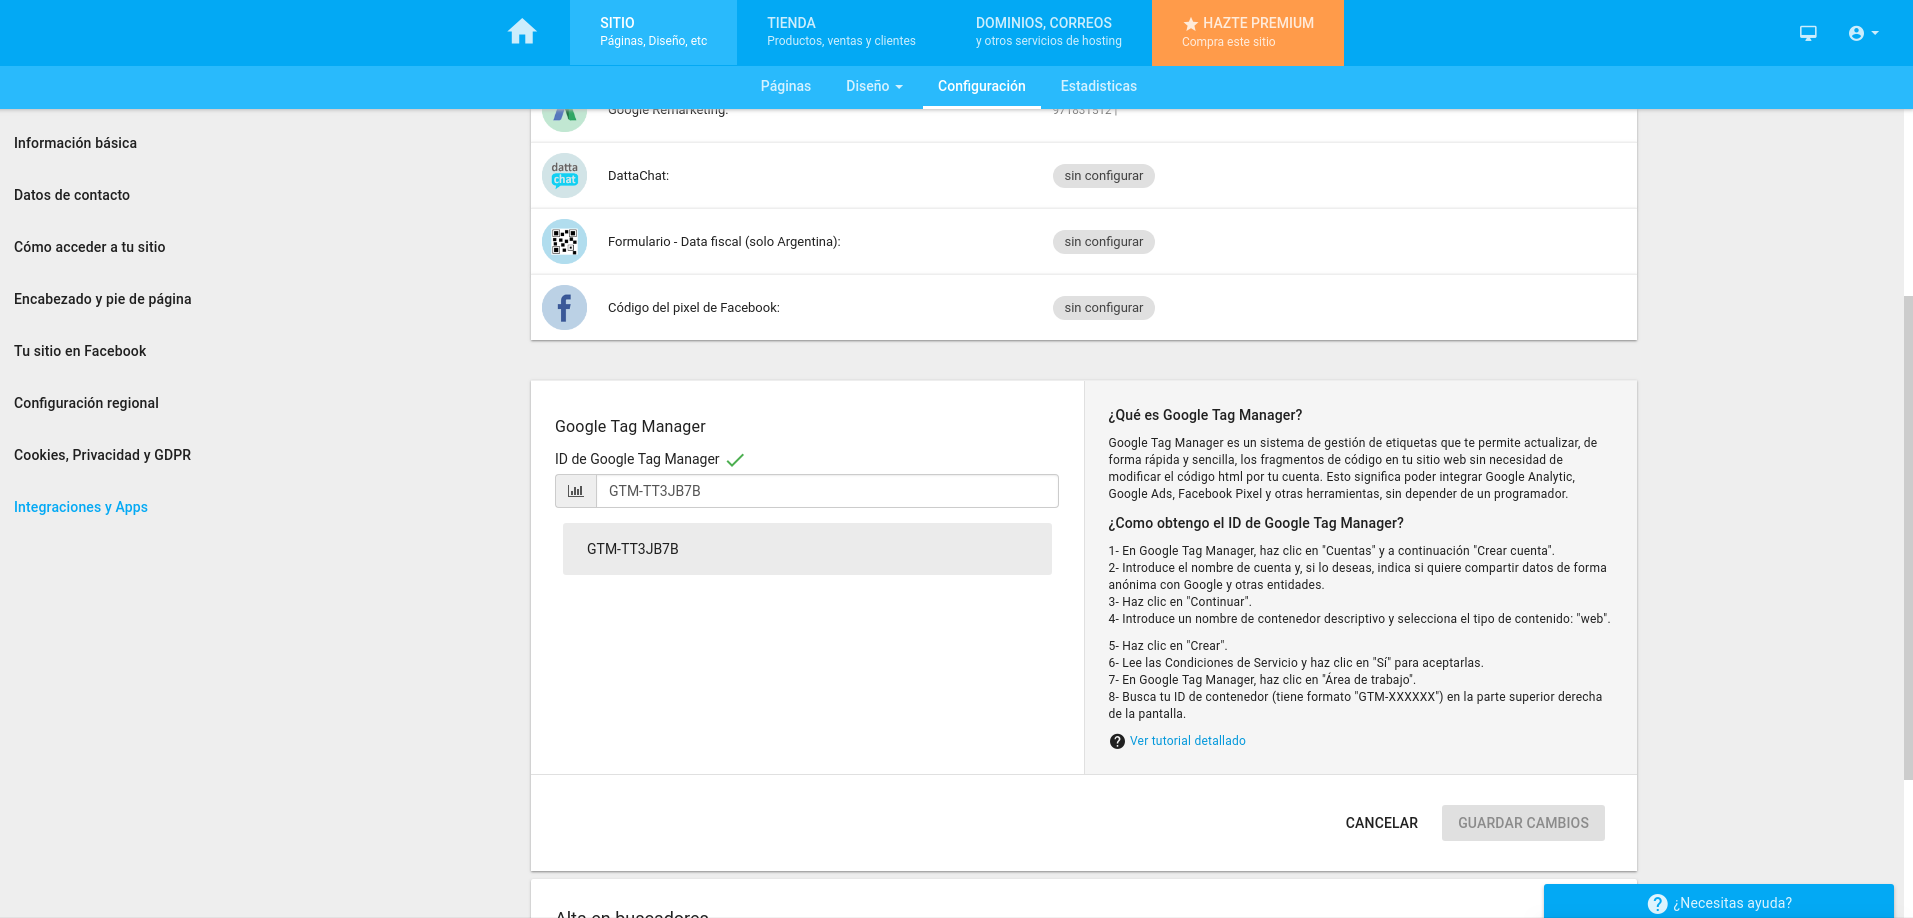
Task: Switch to the Páginas tab
Action: pyautogui.click(x=785, y=86)
